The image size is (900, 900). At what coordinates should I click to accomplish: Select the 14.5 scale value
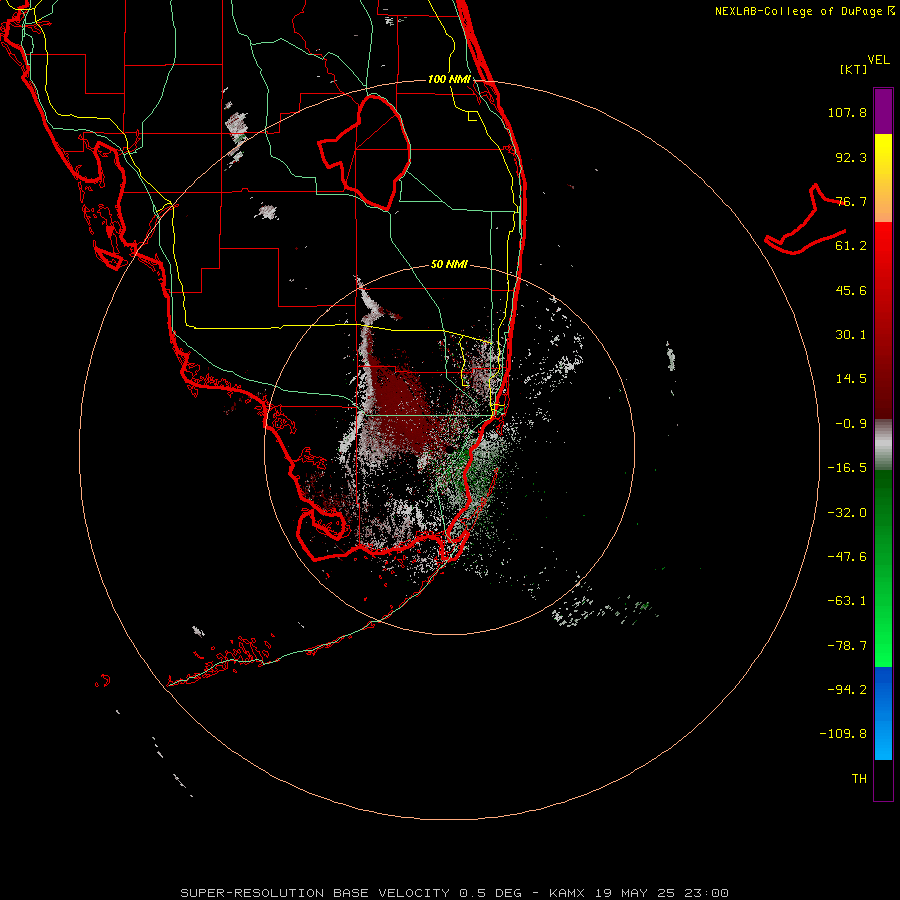point(851,379)
